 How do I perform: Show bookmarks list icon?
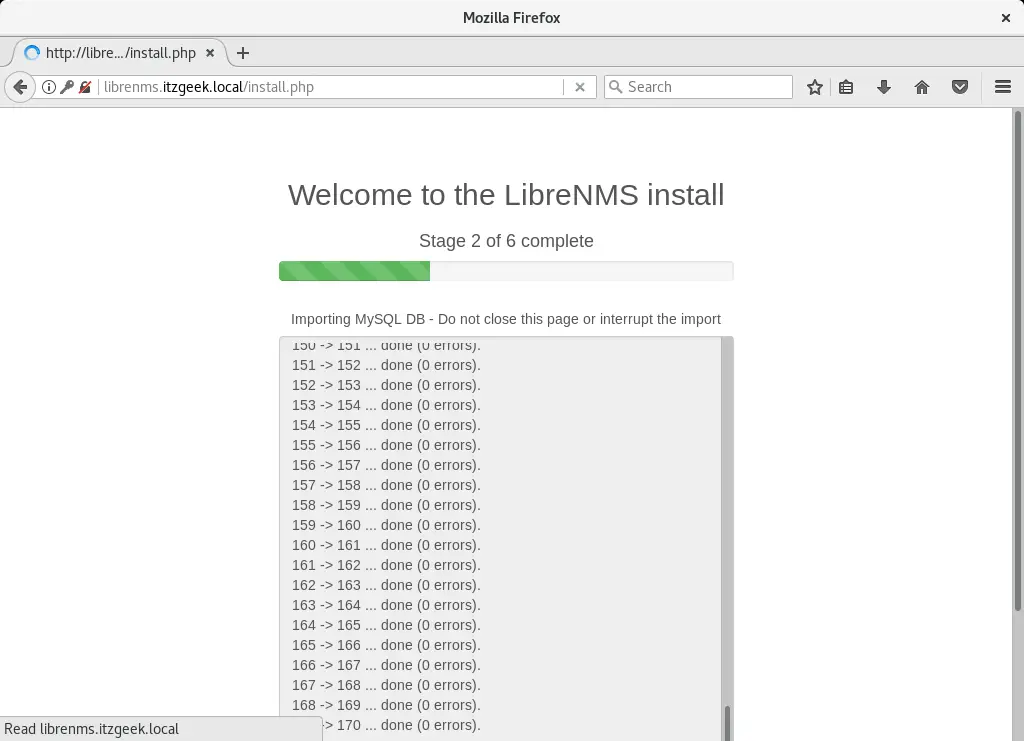tap(846, 87)
